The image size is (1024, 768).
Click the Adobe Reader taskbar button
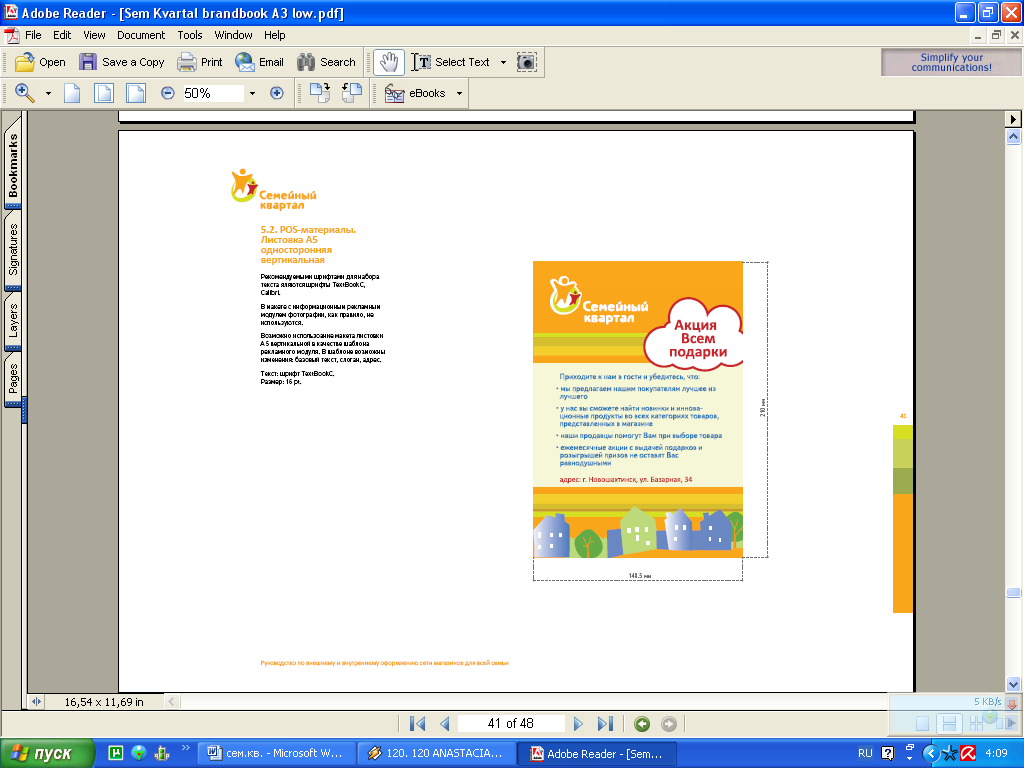596,754
